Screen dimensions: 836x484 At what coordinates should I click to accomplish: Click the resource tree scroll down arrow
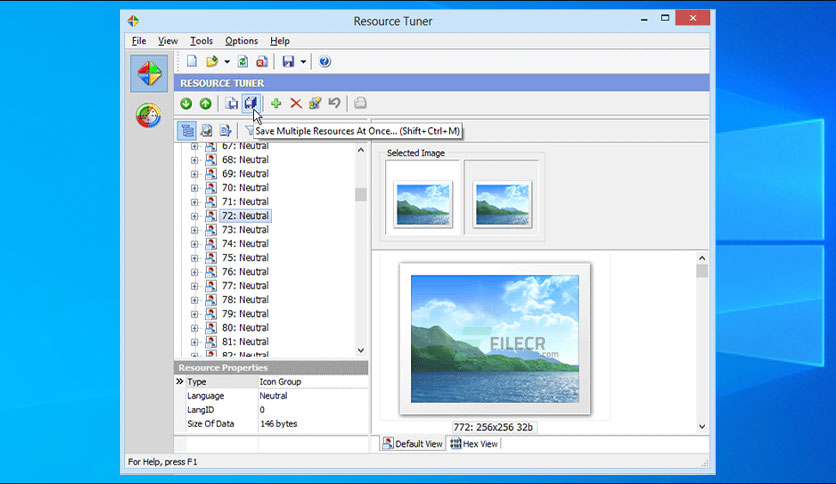pos(361,350)
